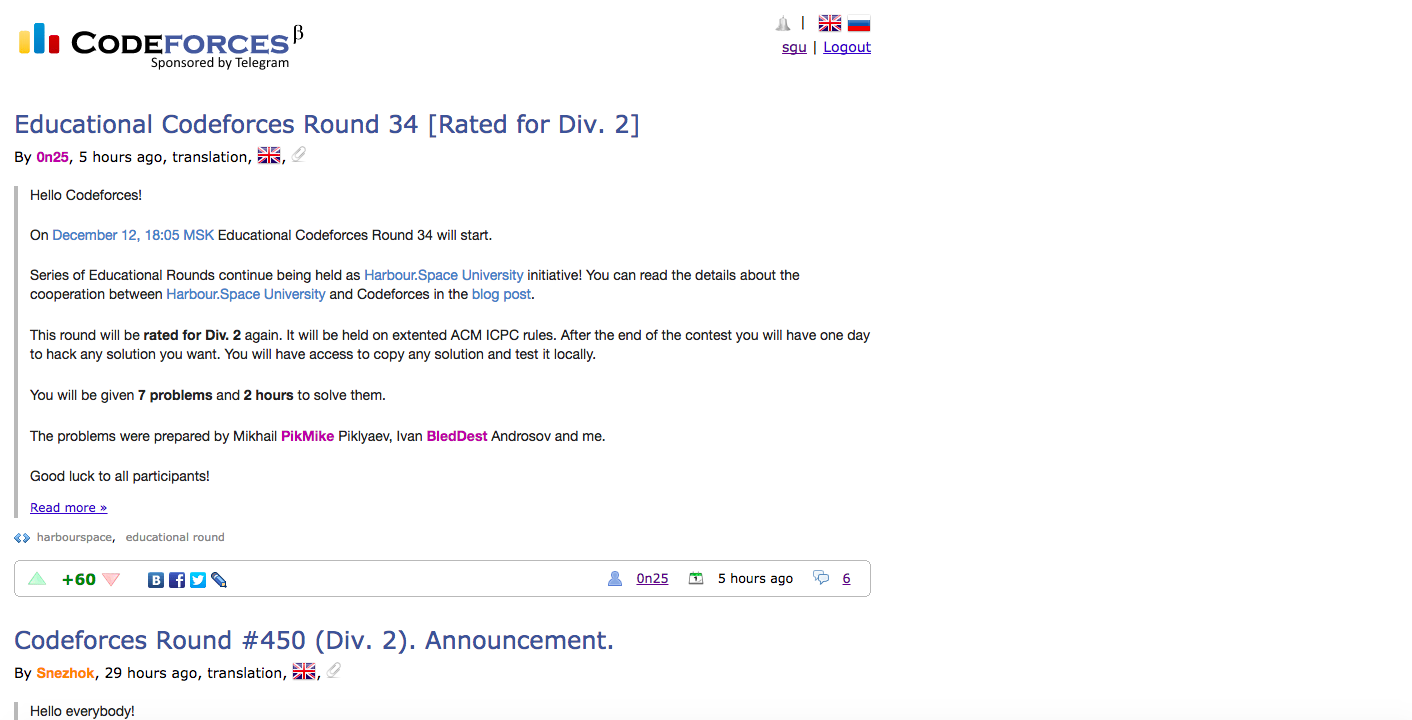Click the Codeforces logo
1412x720 pixels.
pyautogui.click(x=160, y=44)
